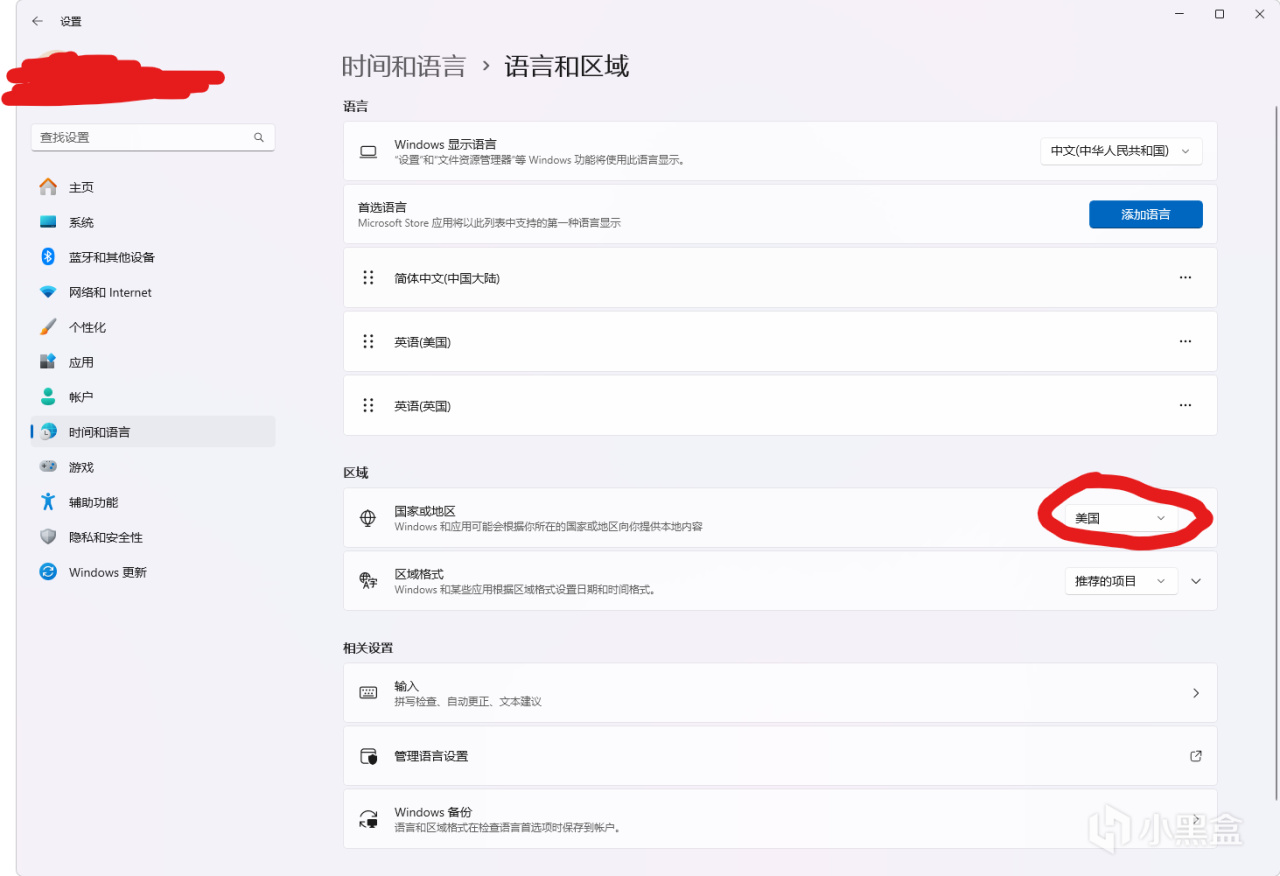This screenshot has height=876, width=1280.
Task: Expand the Windows 备份 row chevron
Action: pos(1196,819)
